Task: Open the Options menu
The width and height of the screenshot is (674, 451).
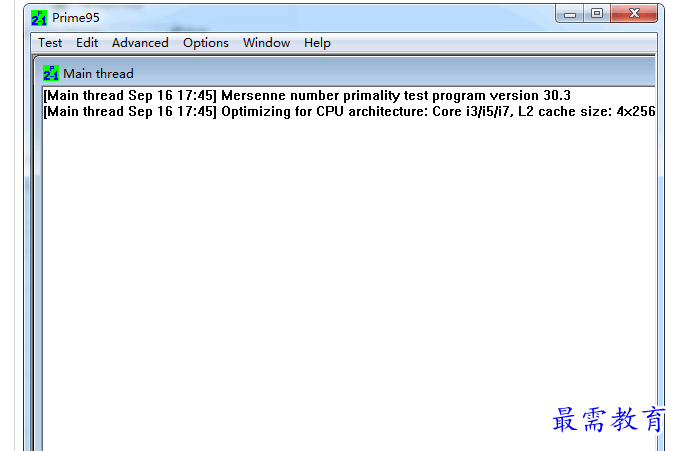Action: pyautogui.click(x=205, y=43)
